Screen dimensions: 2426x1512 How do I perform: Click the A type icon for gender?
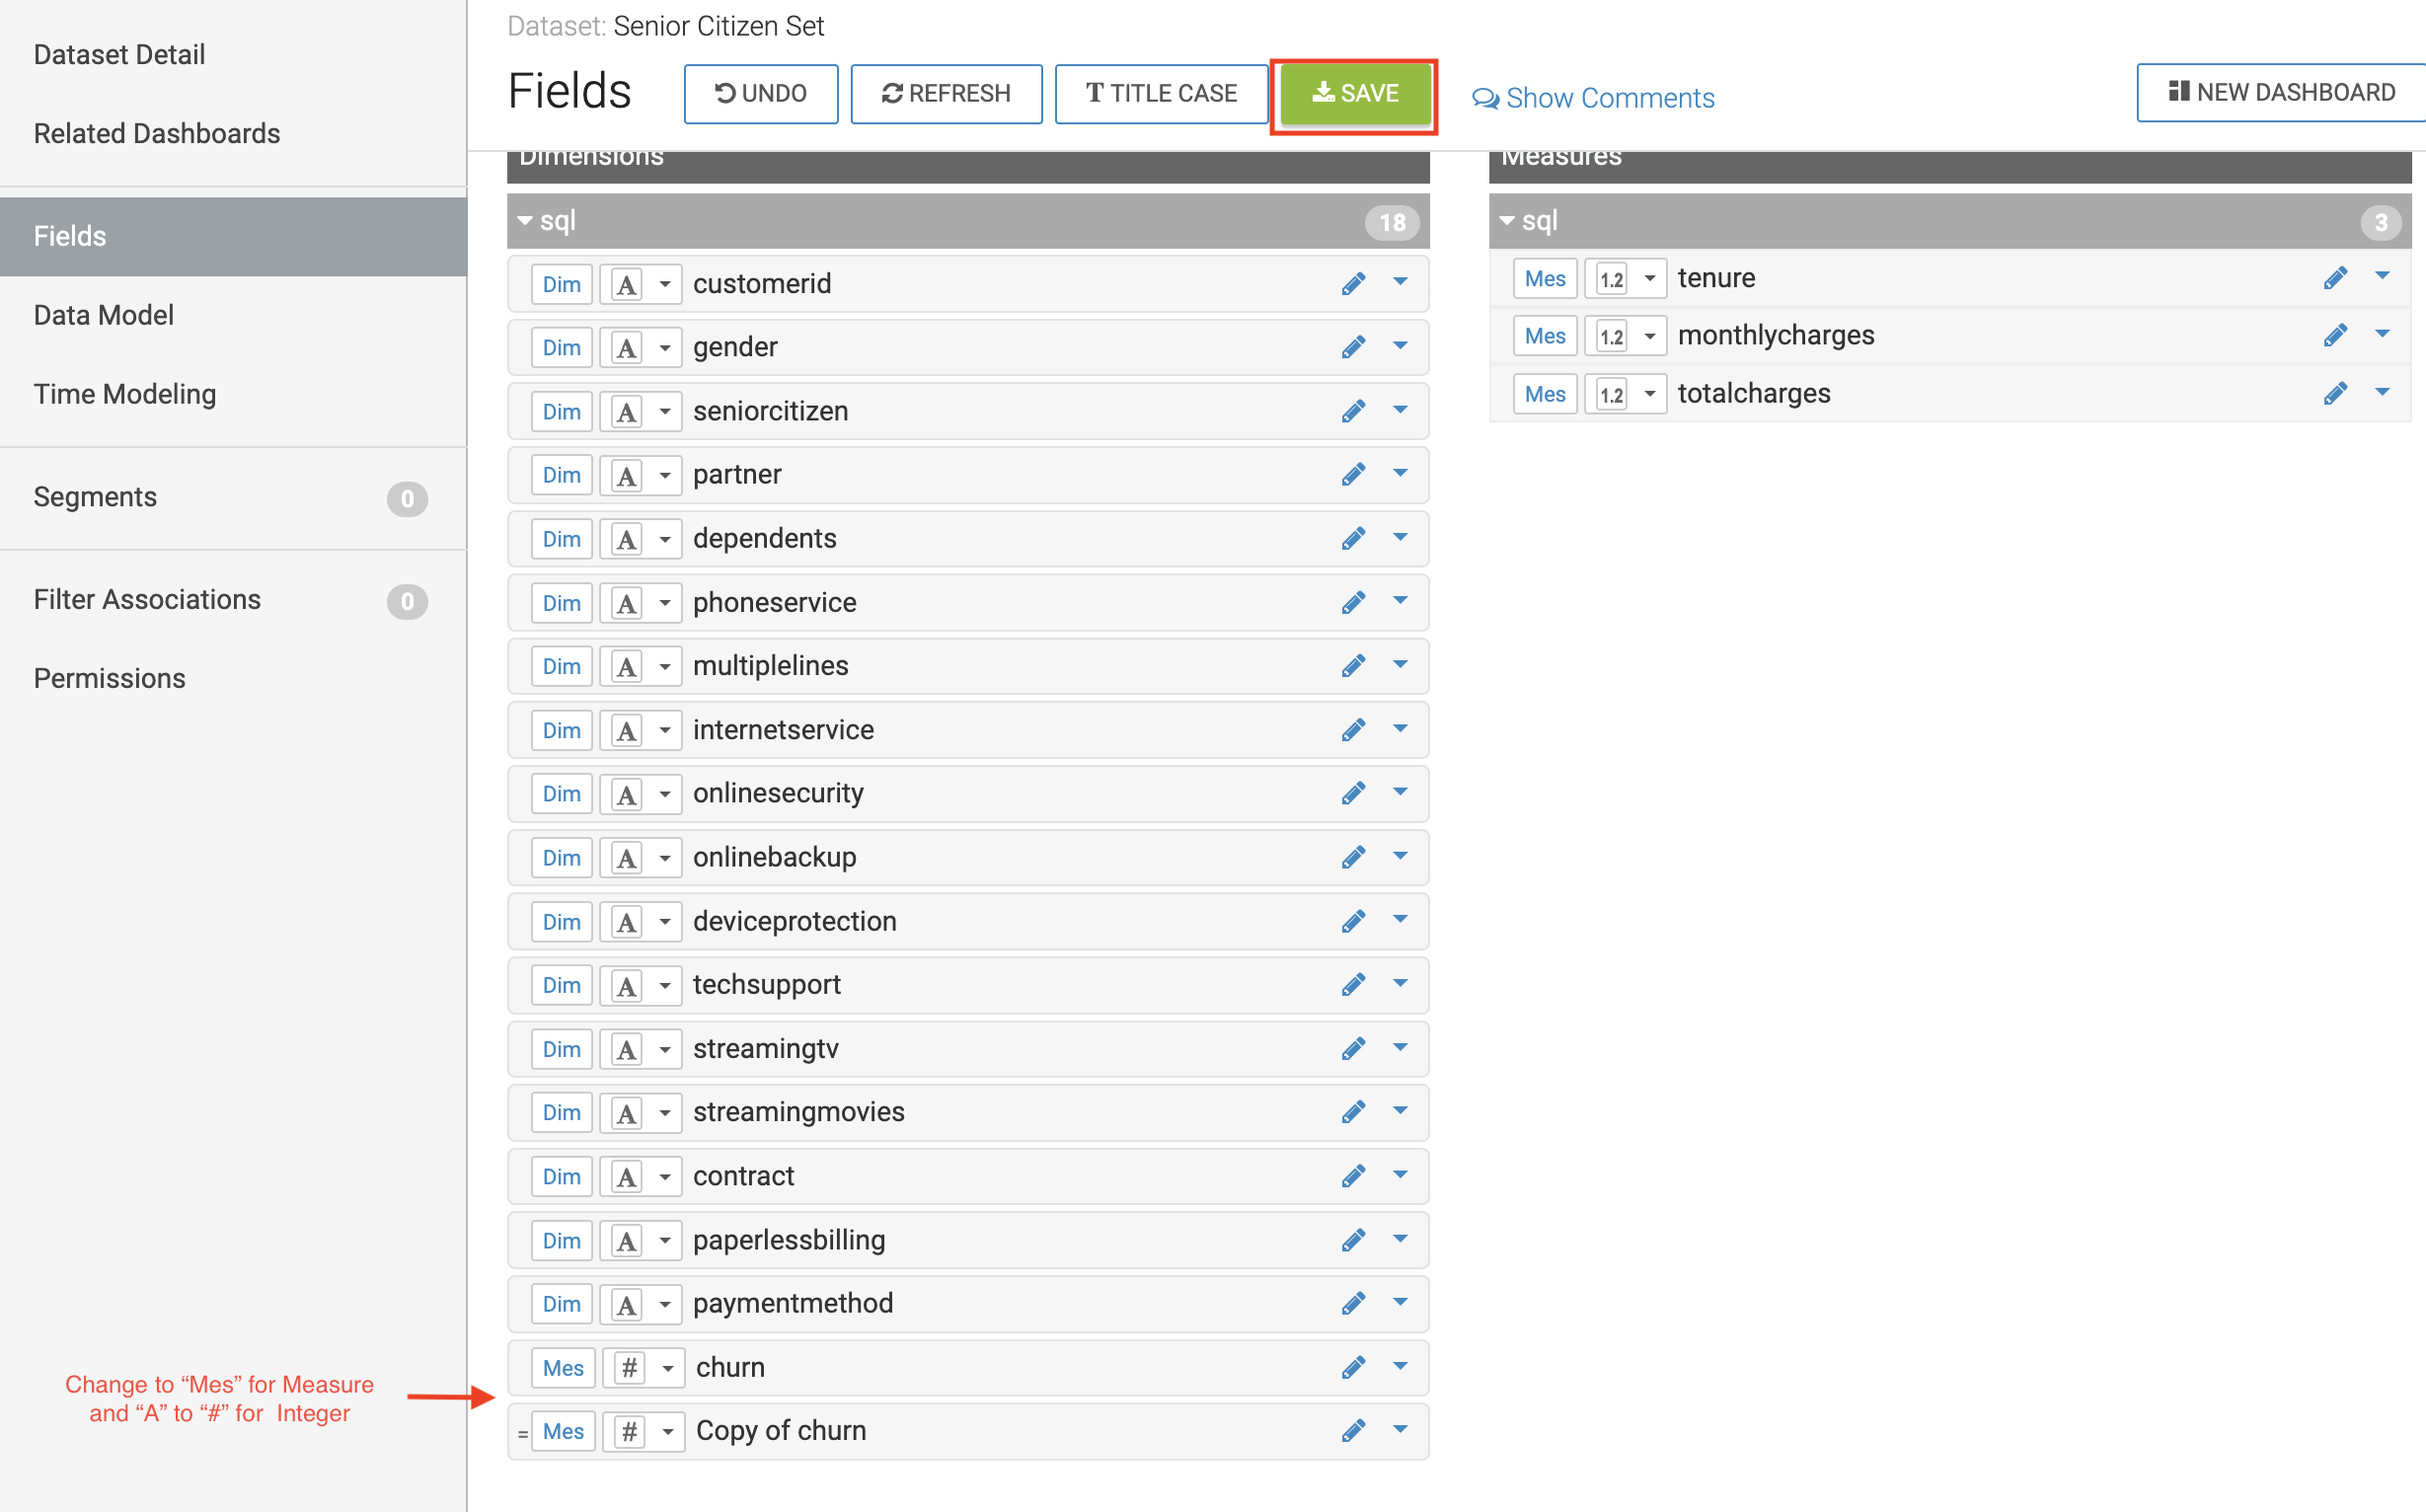tap(626, 348)
